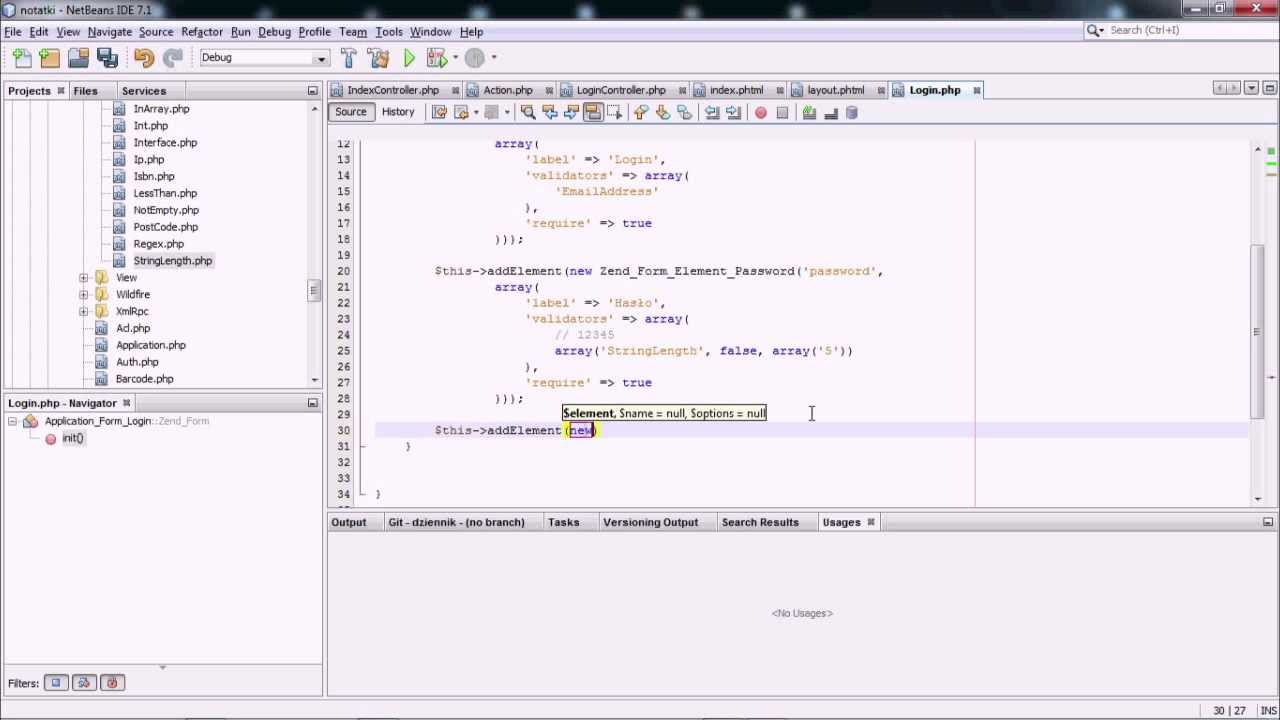This screenshot has height=720, width=1280.
Task: Switch to the Search Results output tab
Action: [x=760, y=522]
